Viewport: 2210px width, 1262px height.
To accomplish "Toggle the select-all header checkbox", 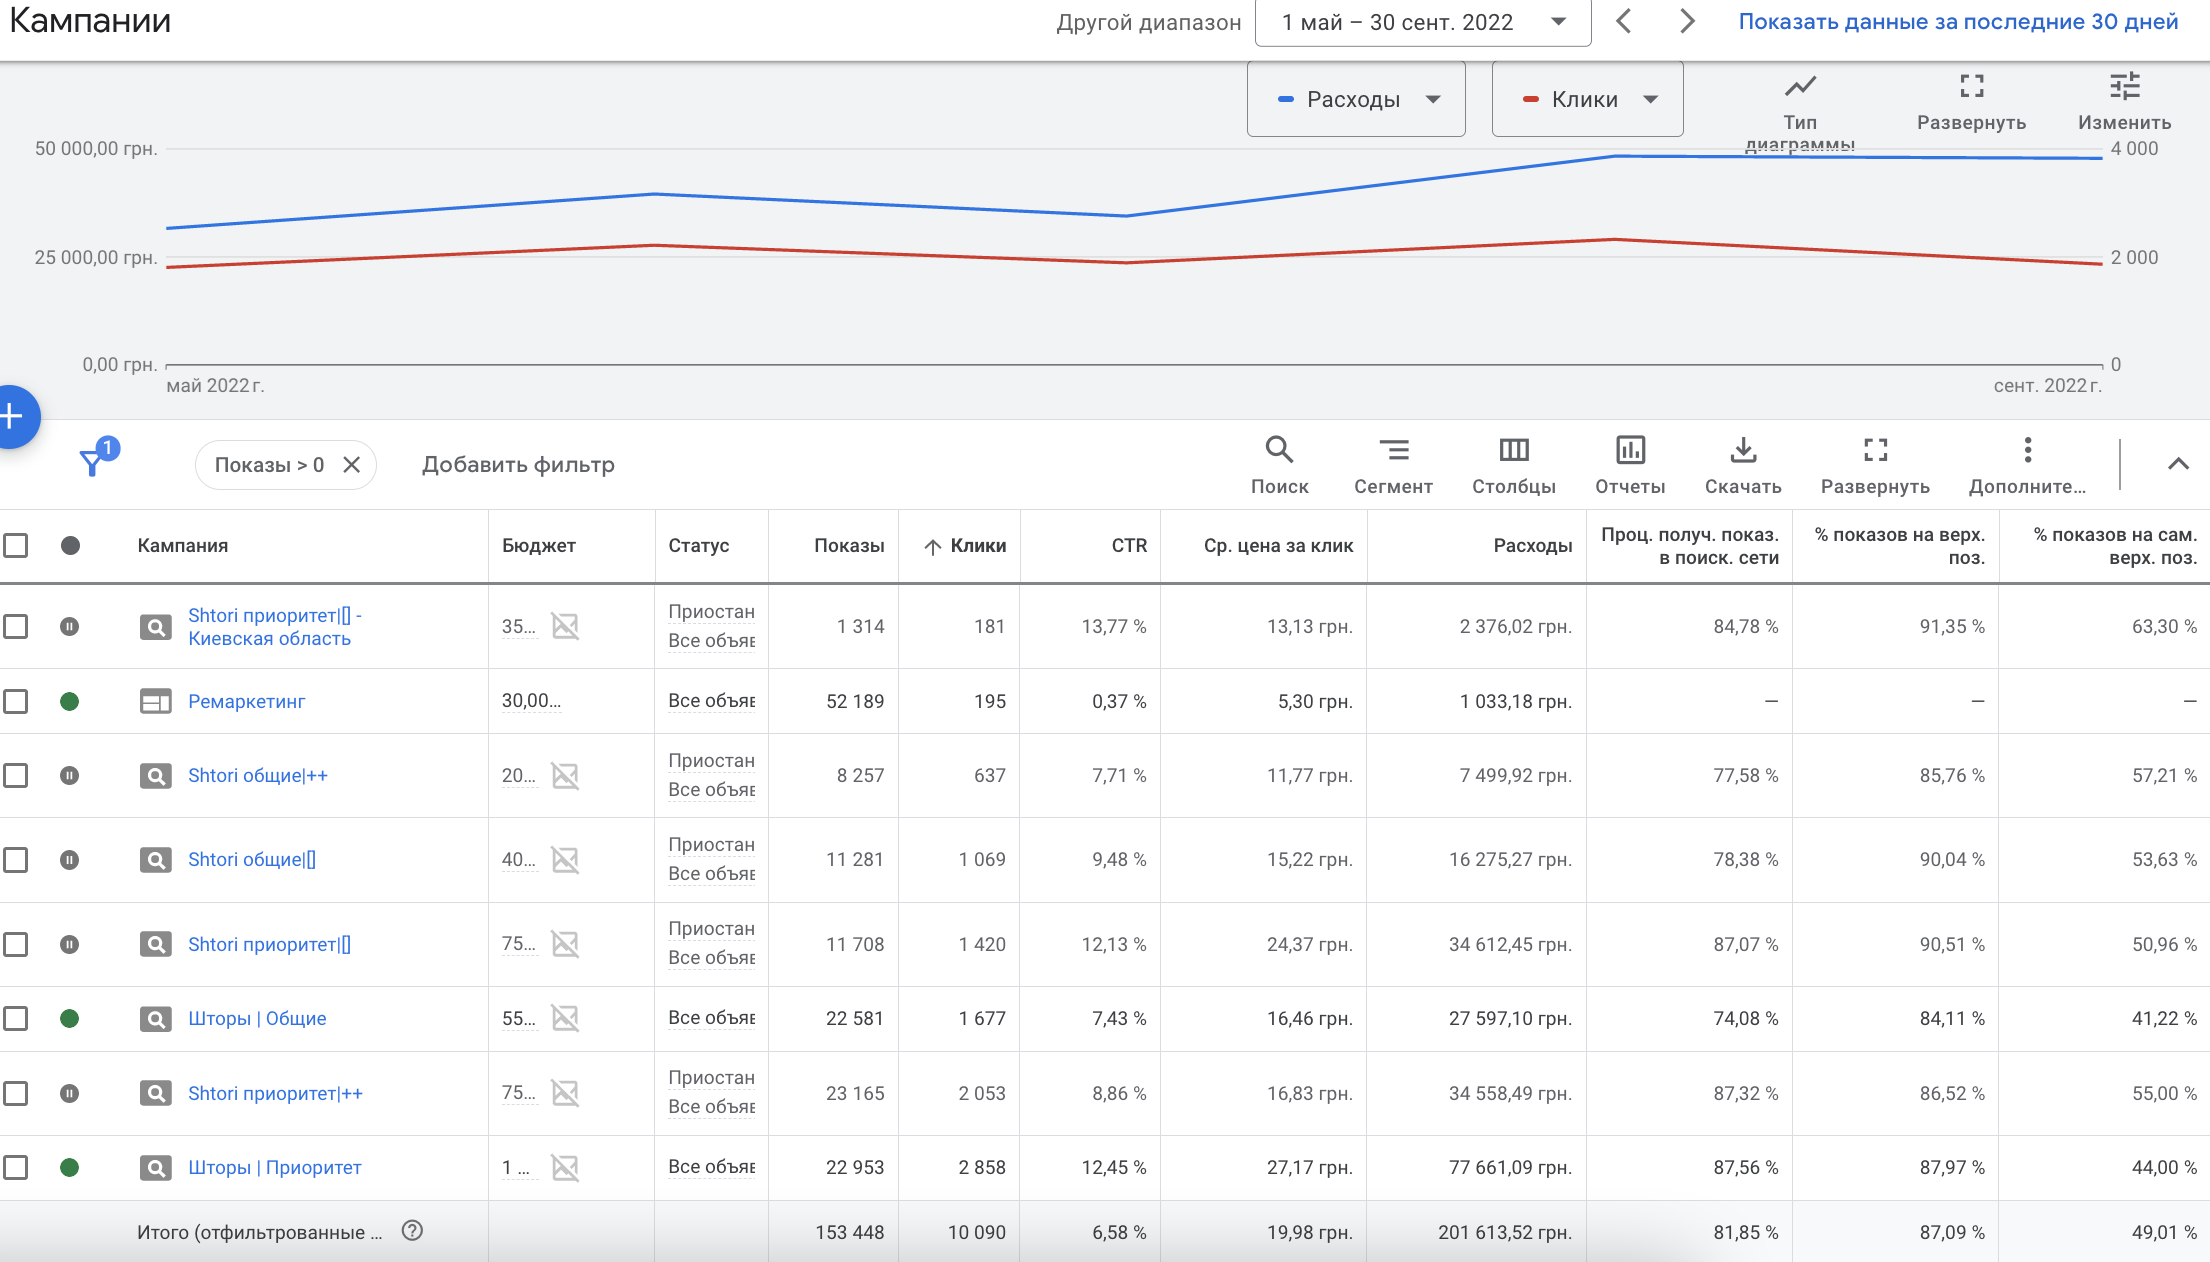I will click(16, 545).
